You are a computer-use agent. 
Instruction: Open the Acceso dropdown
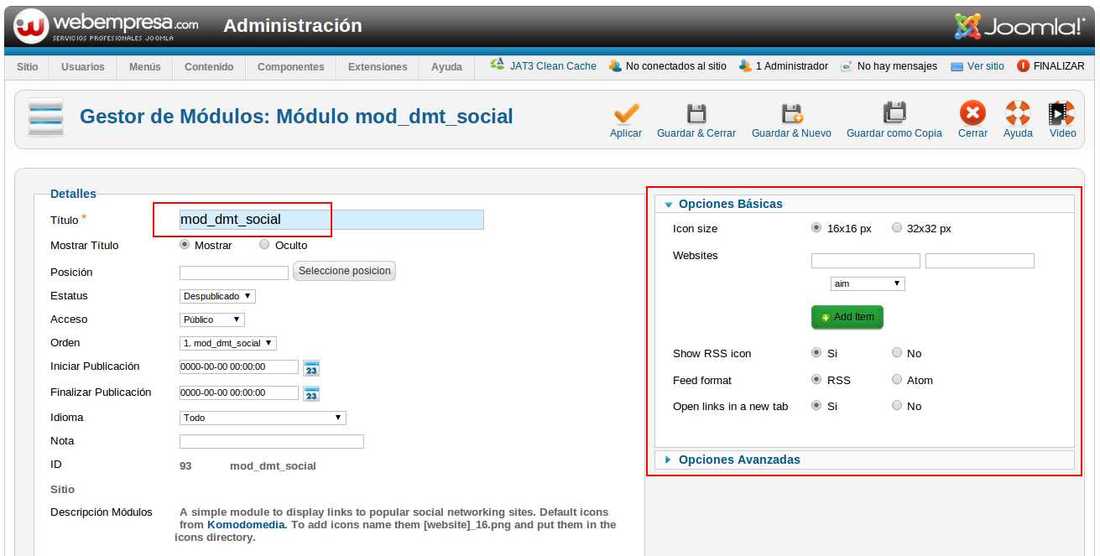212,320
